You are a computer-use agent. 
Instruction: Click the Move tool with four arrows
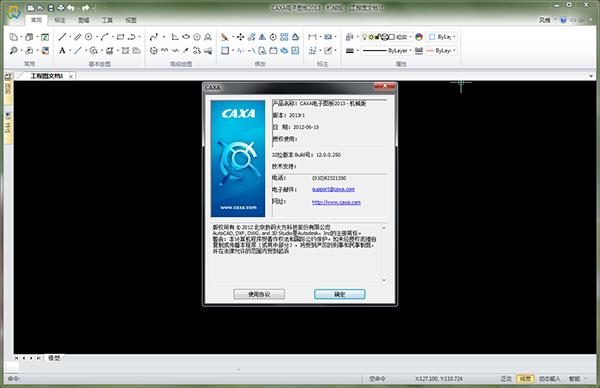point(240,37)
